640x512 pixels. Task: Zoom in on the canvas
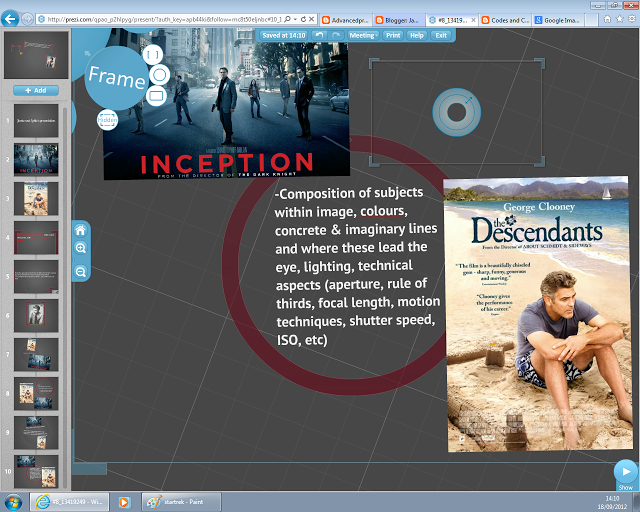pyautogui.click(x=81, y=248)
